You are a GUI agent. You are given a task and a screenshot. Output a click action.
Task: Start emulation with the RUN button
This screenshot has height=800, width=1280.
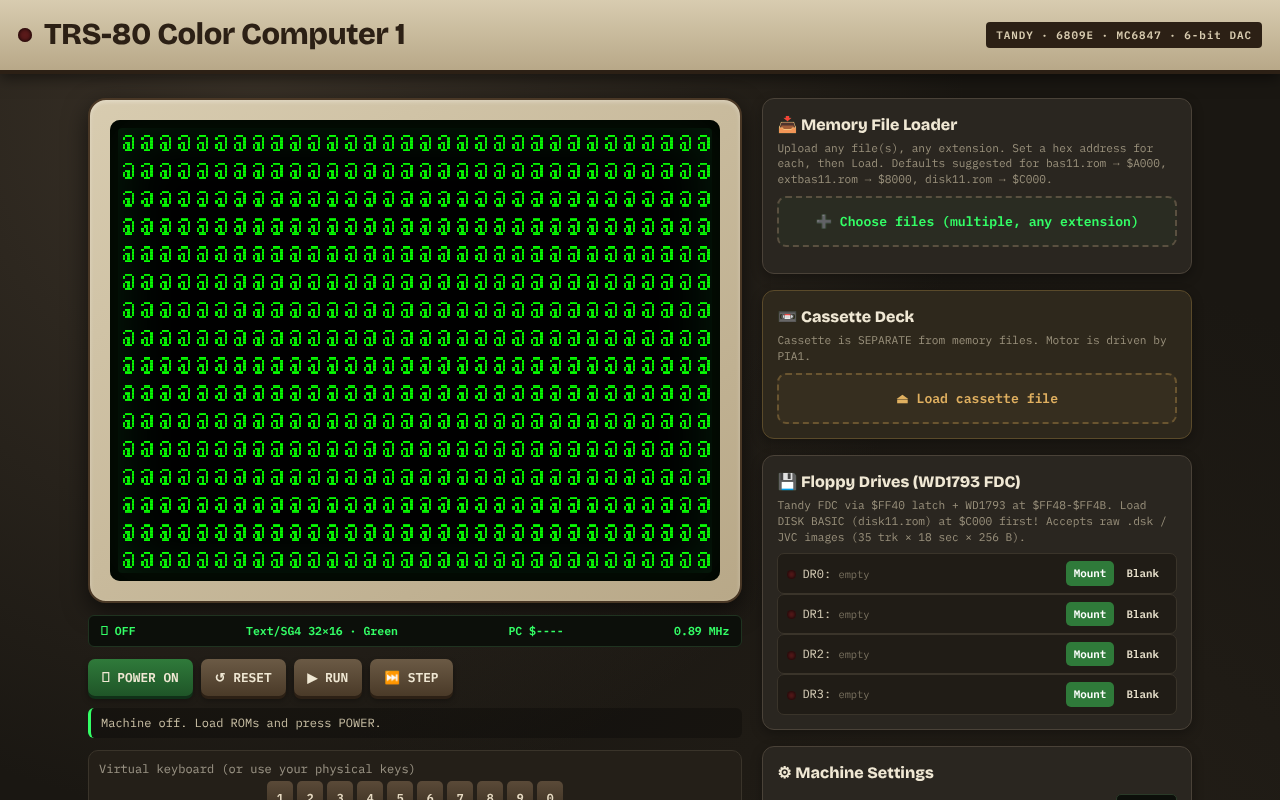[328, 678]
